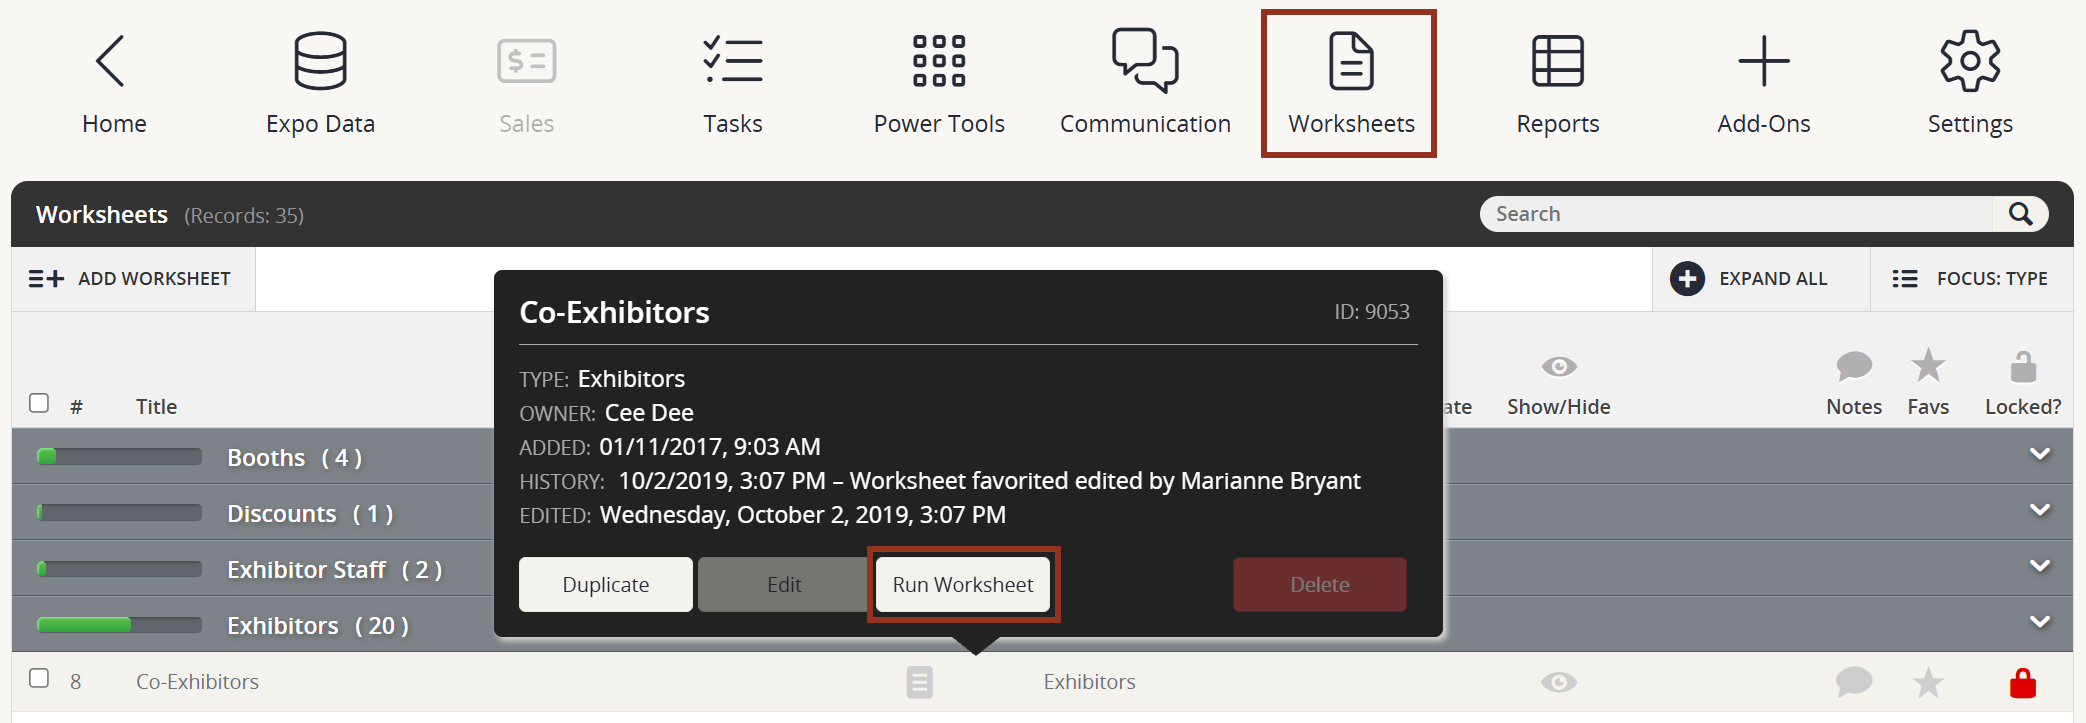Image resolution: width=2086 pixels, height=723 pixels.
Task: Open the Tasks checklist icon
Action: point(732,60)
